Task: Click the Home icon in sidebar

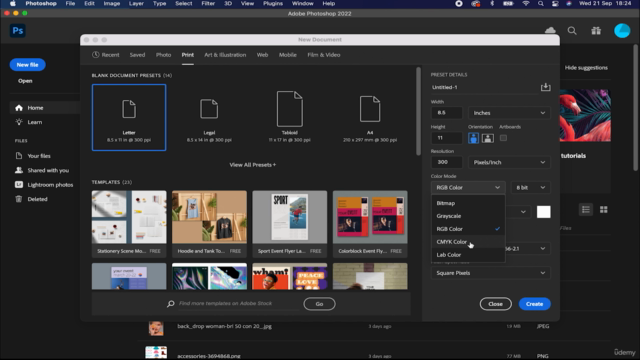Action: click(x=19, y=108)
